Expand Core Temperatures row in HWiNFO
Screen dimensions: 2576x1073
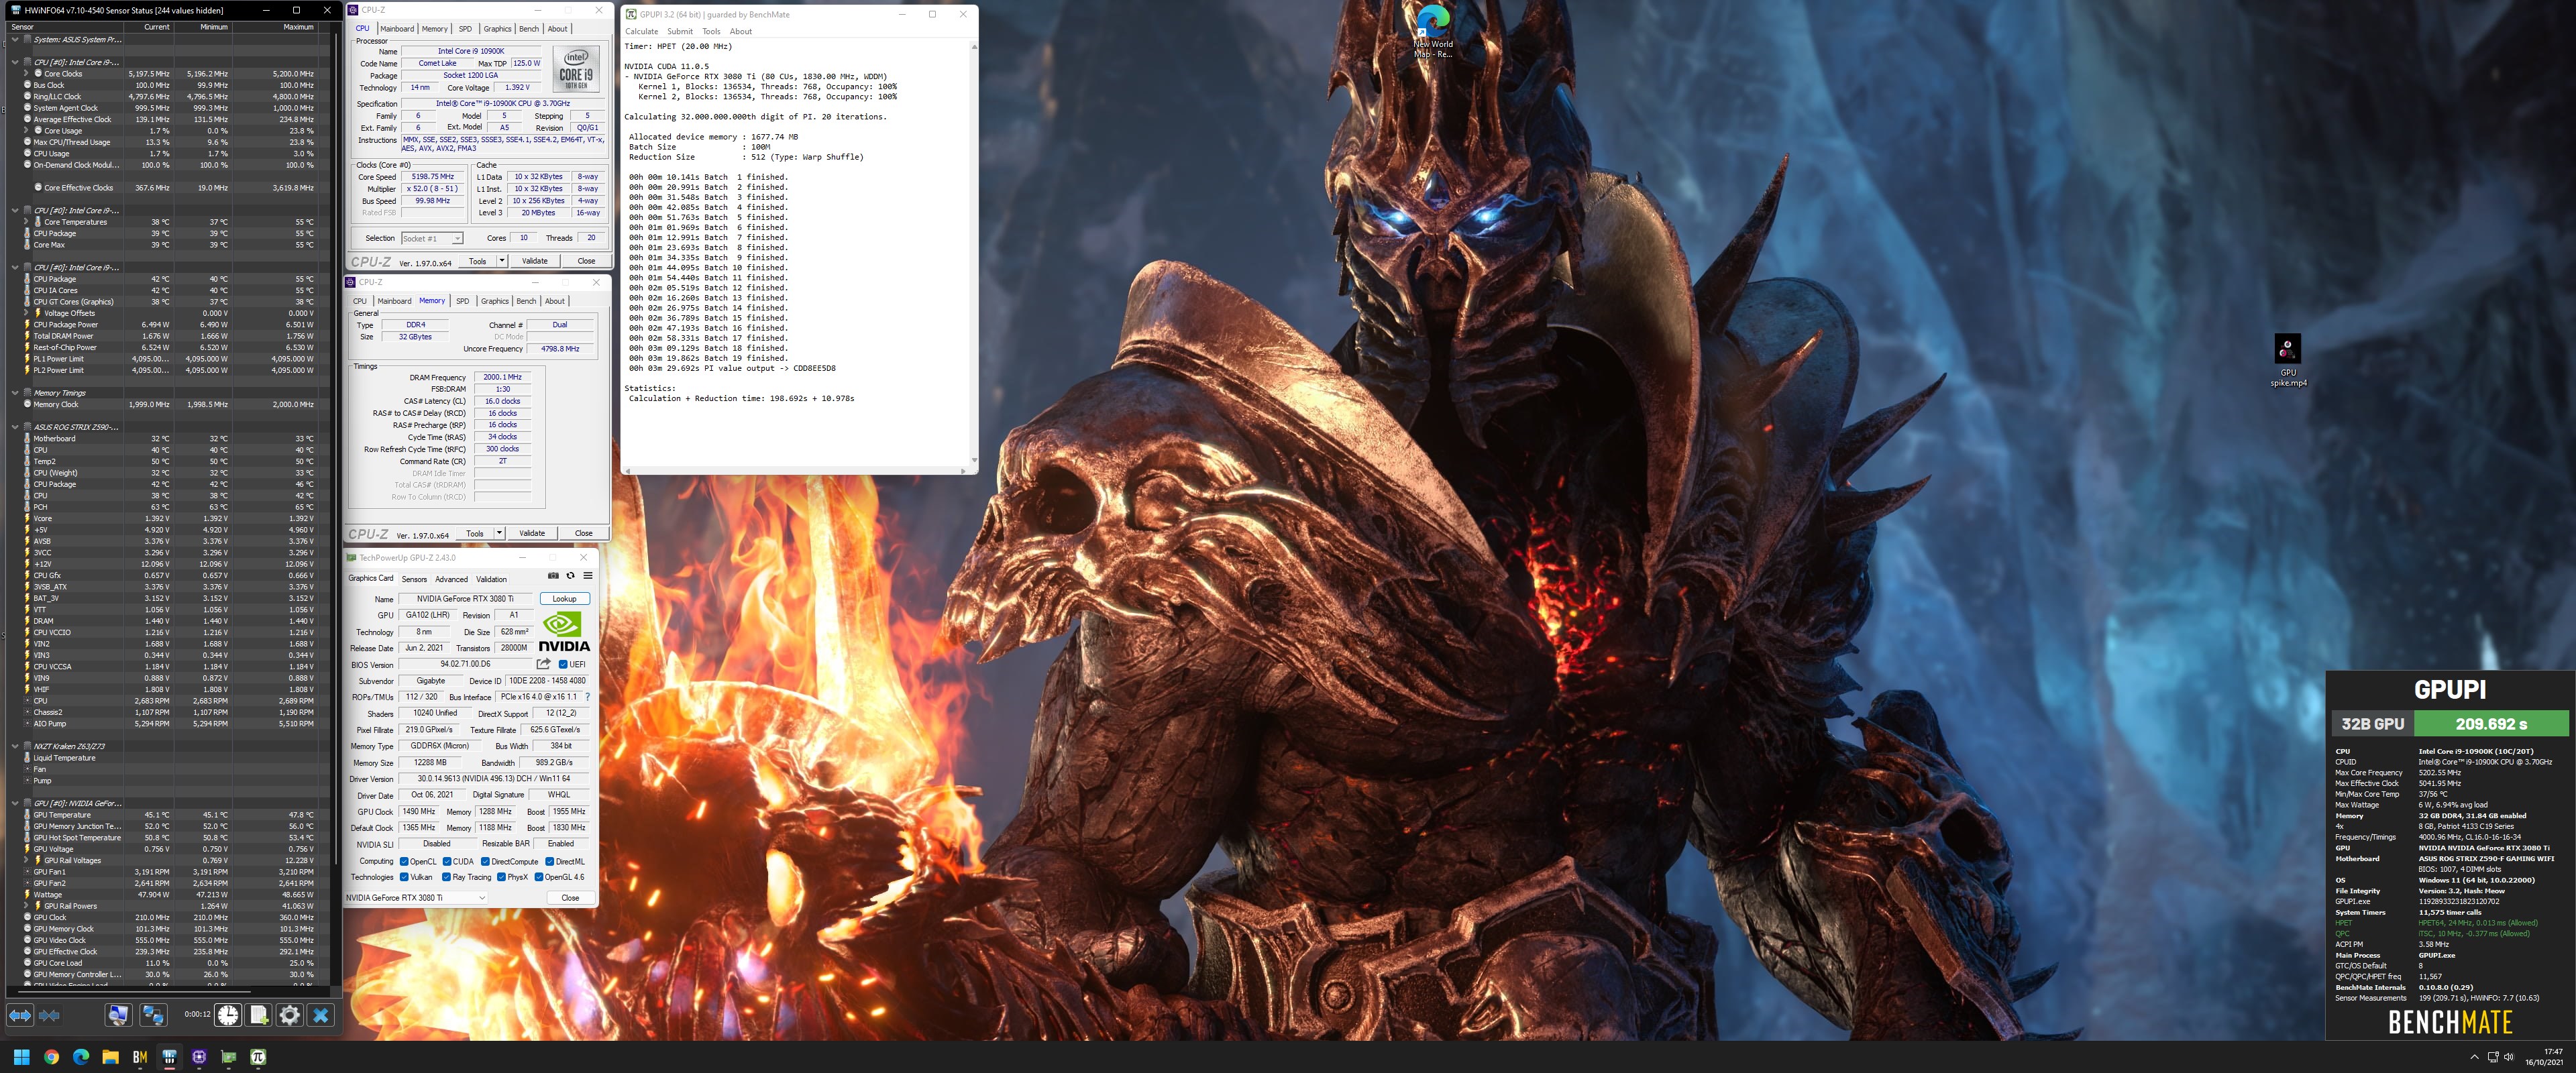(27, 222)
